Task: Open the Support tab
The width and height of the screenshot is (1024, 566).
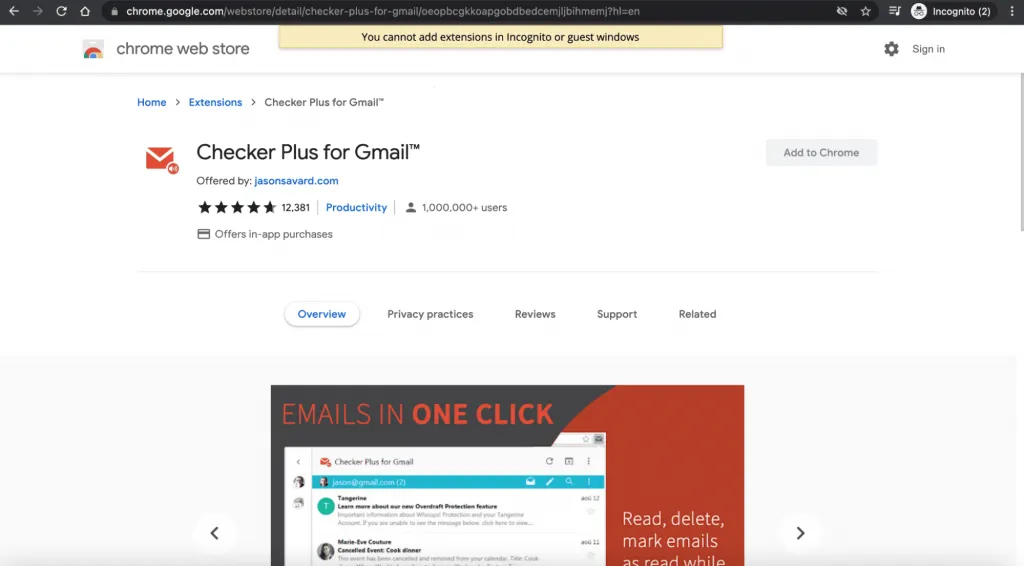Action: 616,314
